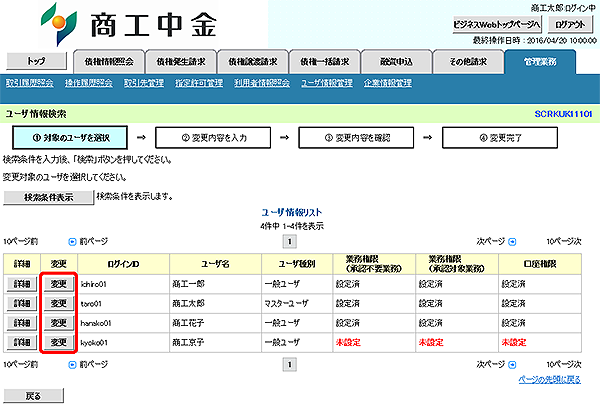Click the マスターユーザ user type cell
600x419 pixels.
coord(297,304)
